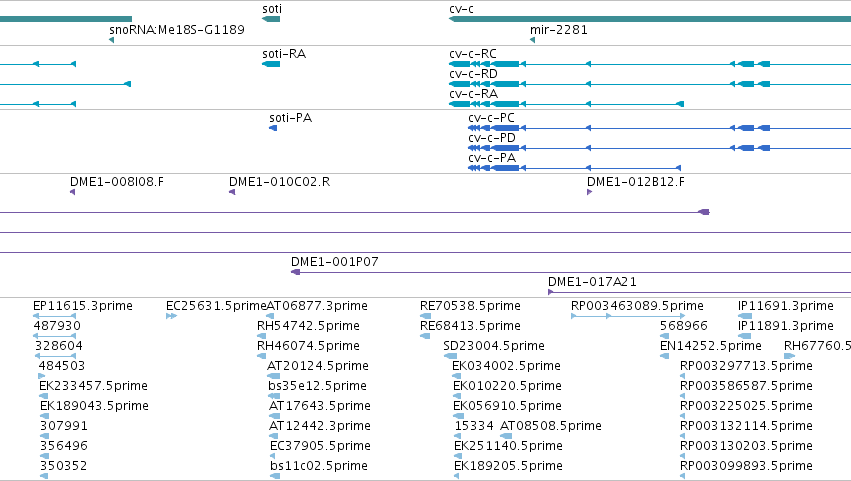
Task: Click the EK056910.5prime EST label
Action: click(x=507, y=406)
